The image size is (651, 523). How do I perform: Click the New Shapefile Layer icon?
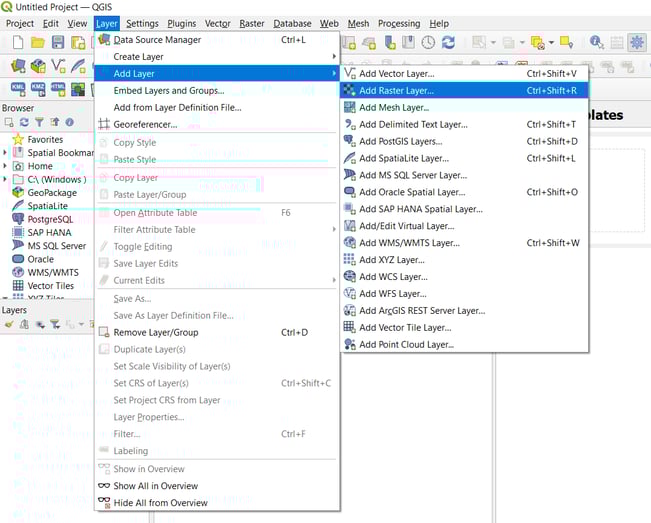point(59,66)
